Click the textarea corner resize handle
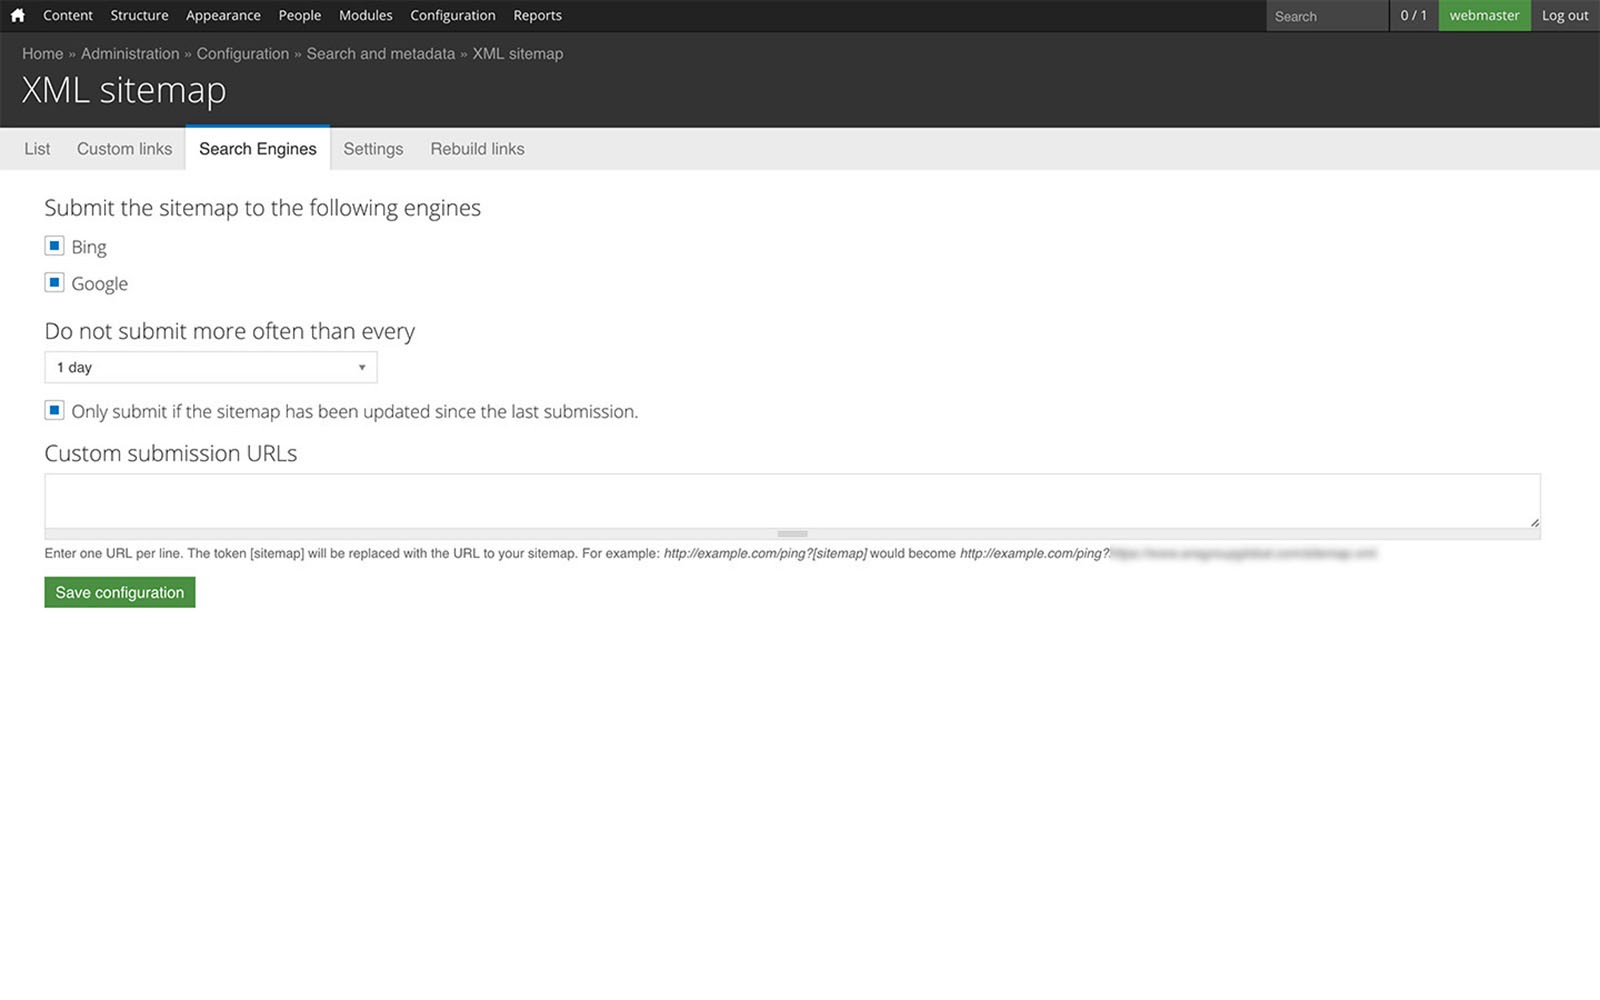 tap(1534, 522)
